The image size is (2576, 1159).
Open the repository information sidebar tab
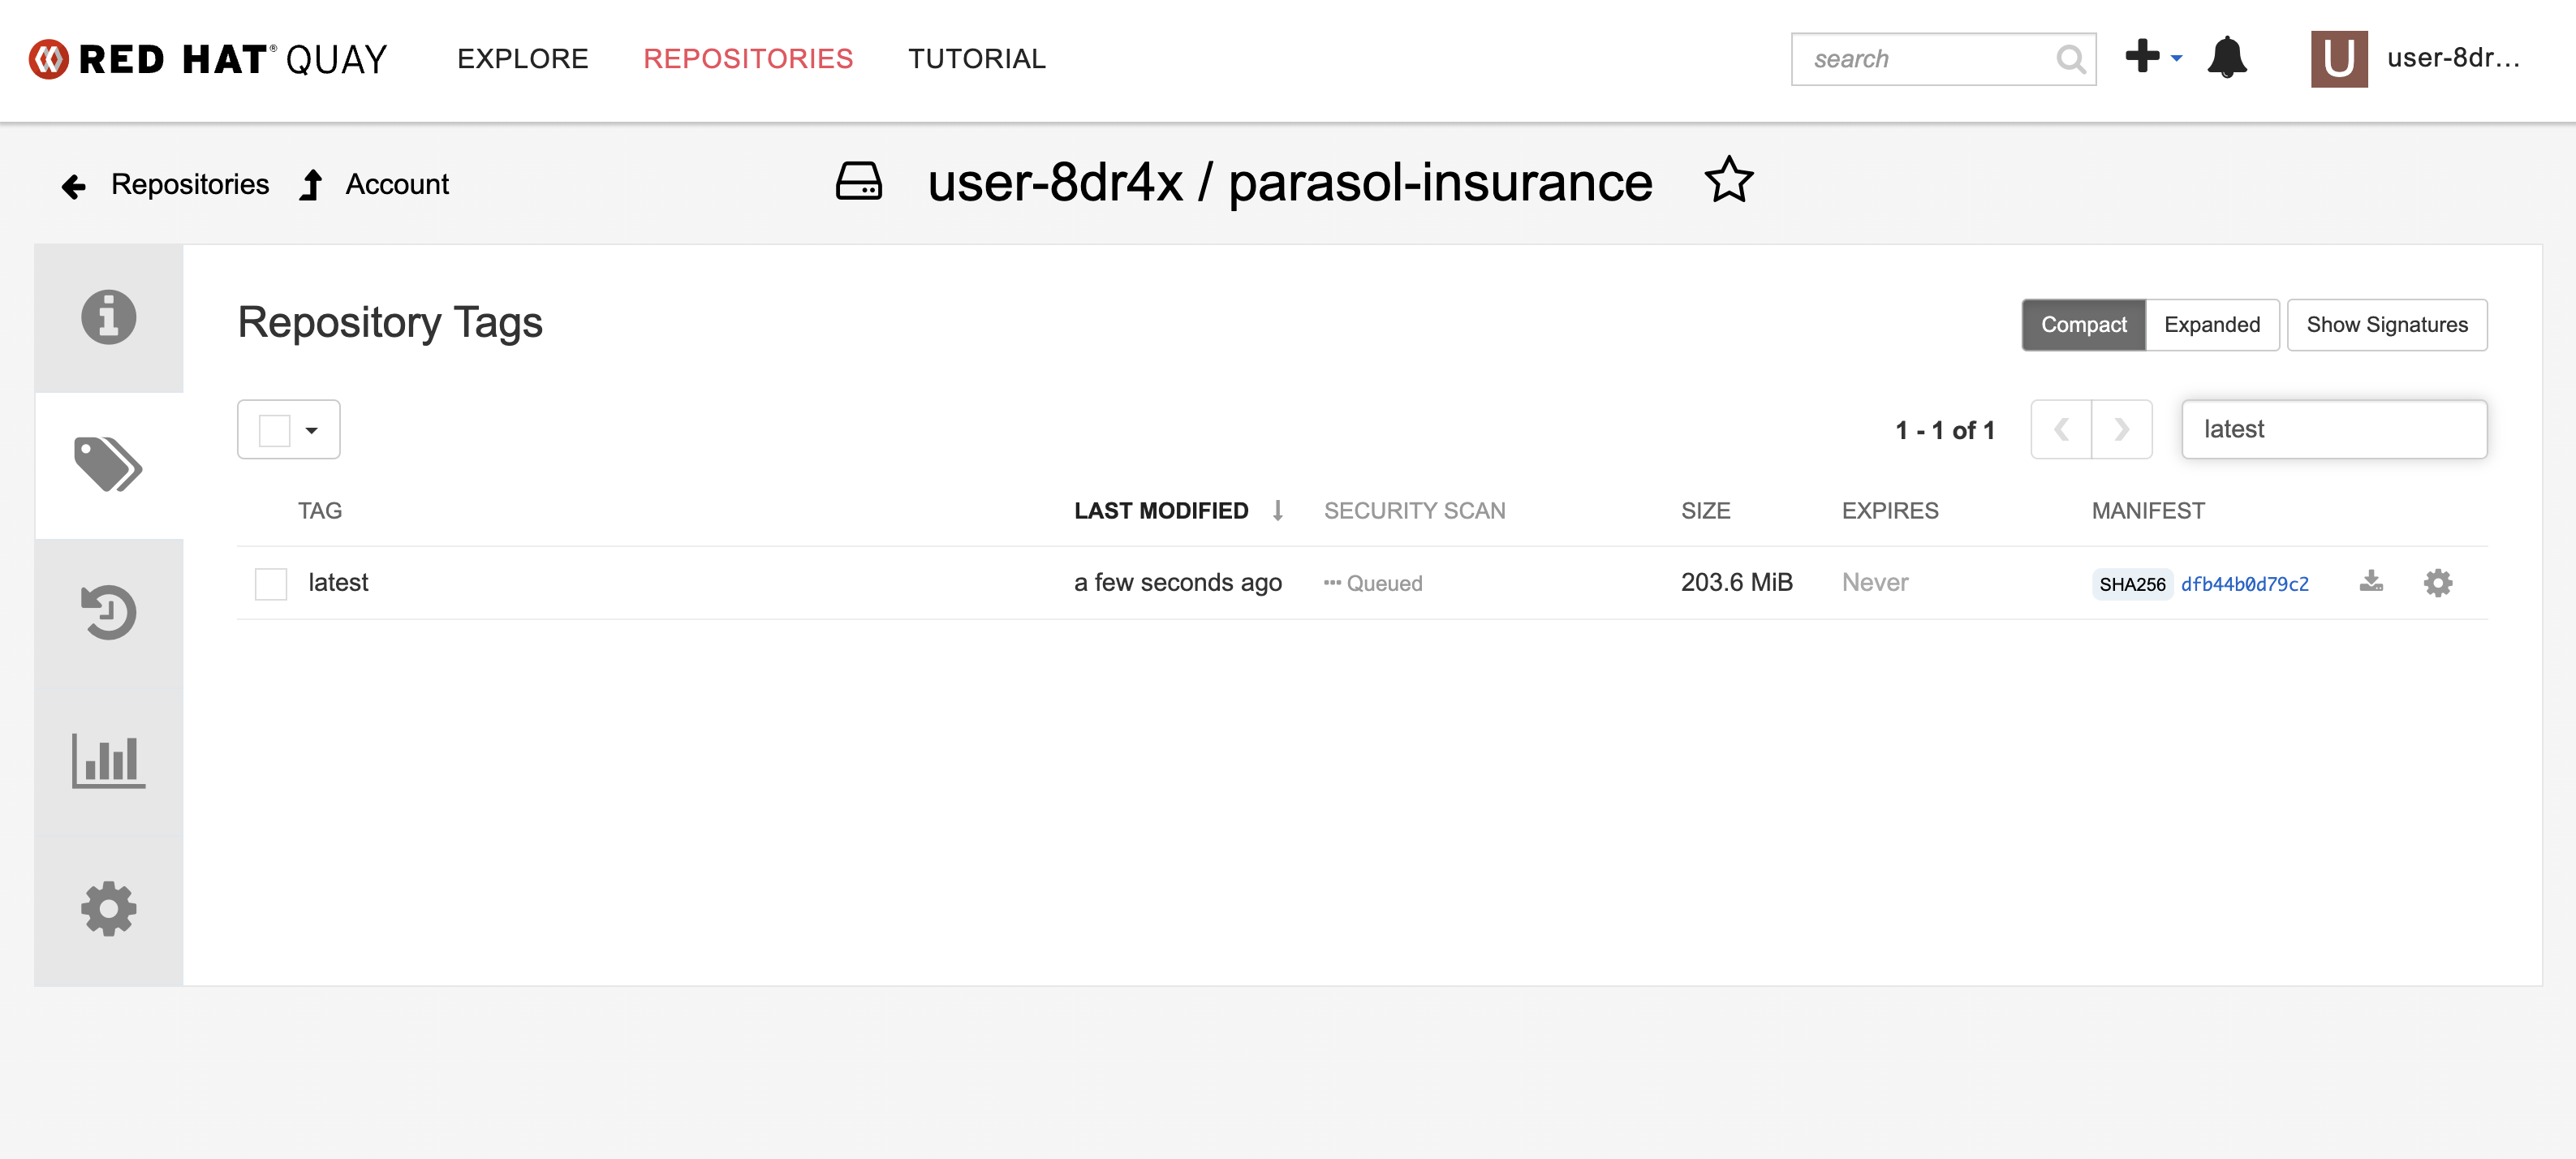click(108, 318)
